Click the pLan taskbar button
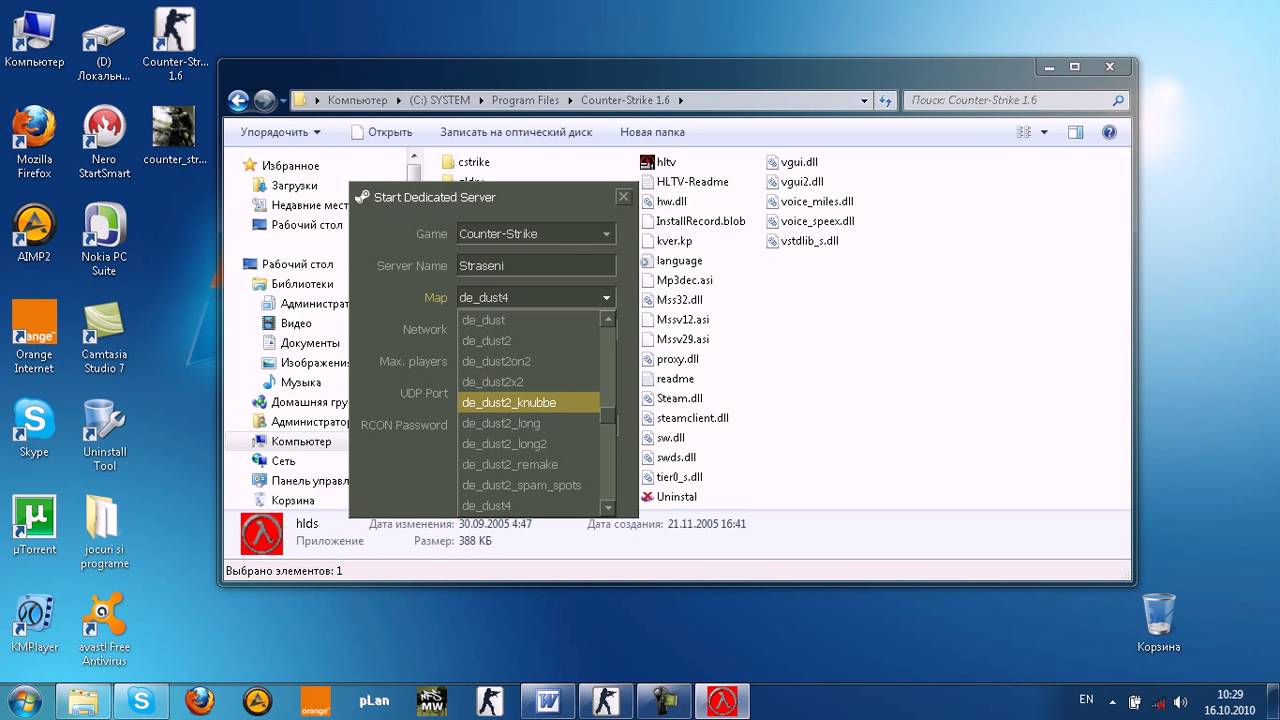 [374, 701]
